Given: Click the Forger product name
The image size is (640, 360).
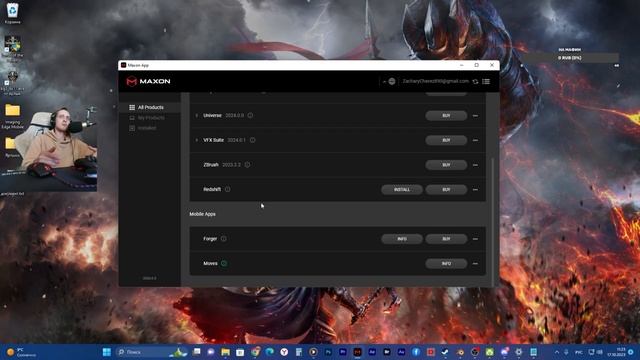Looking at the screenshot, I should pos(210,239).
